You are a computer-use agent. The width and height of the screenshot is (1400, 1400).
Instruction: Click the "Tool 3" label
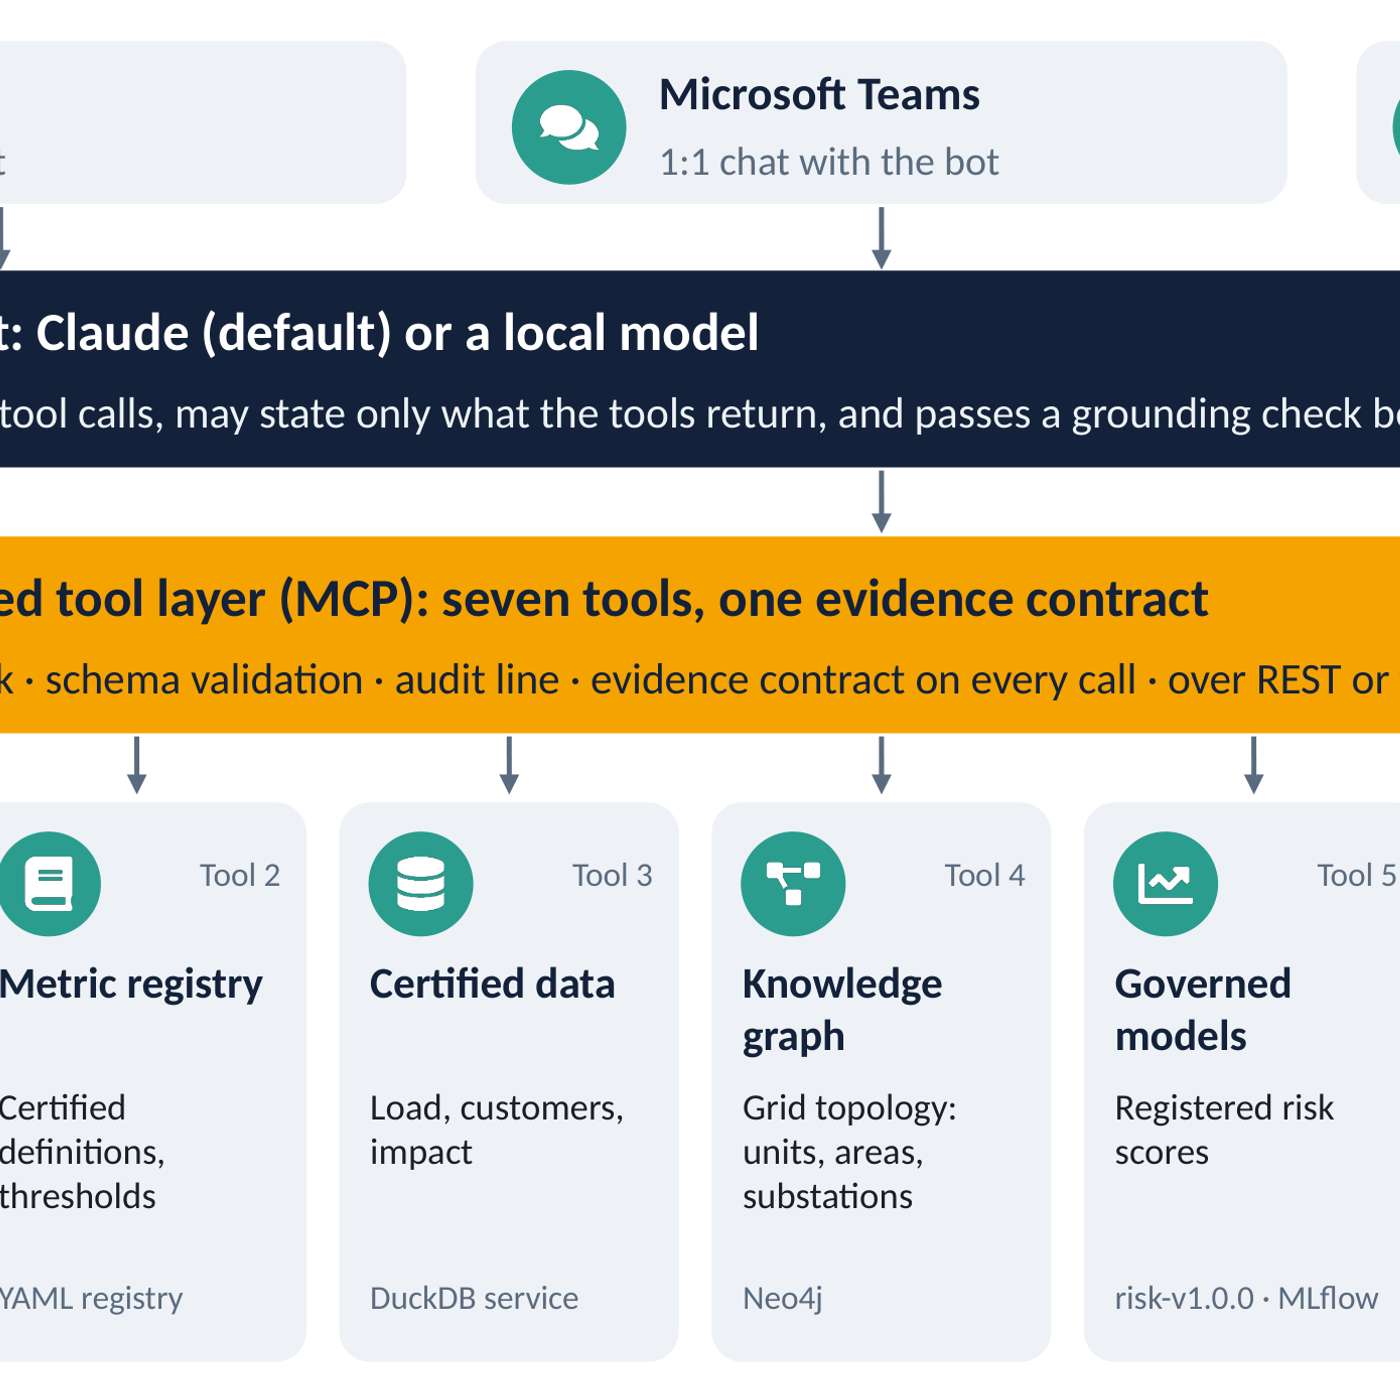[612, 875]
